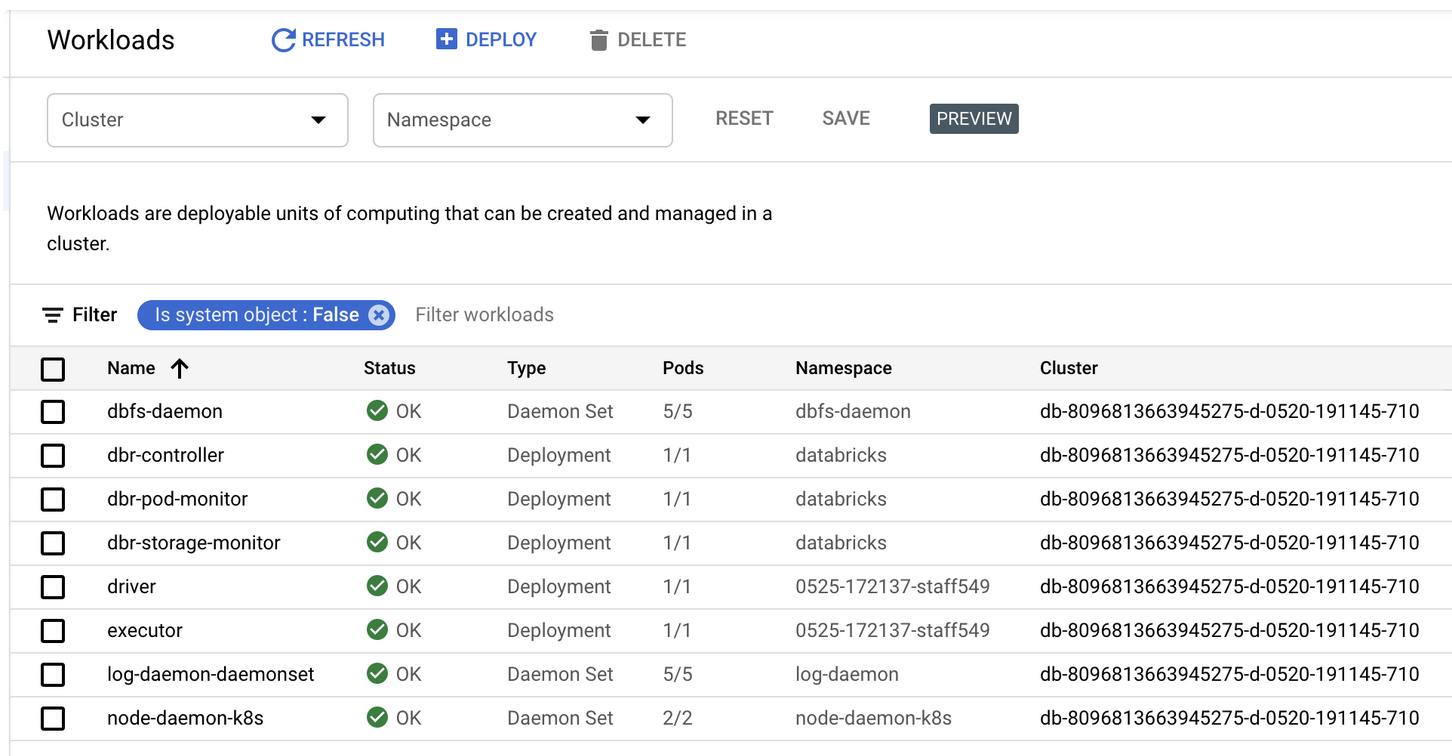Click the Daemon Set type in log-daemon-daemonset row
1452x756 pixels.
(x=560, y=675)
